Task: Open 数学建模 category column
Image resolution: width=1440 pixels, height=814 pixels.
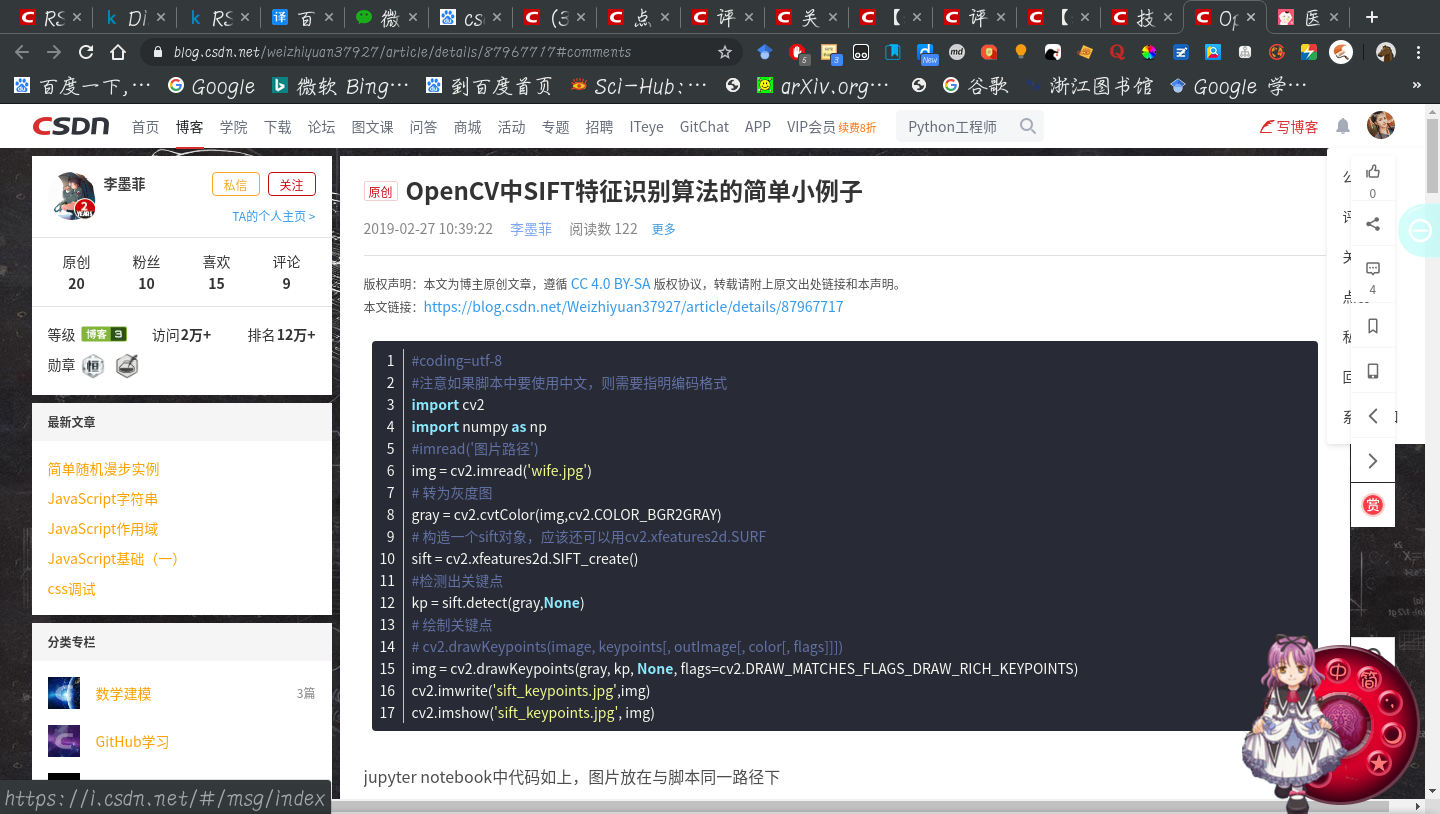Action: (123, 693)
